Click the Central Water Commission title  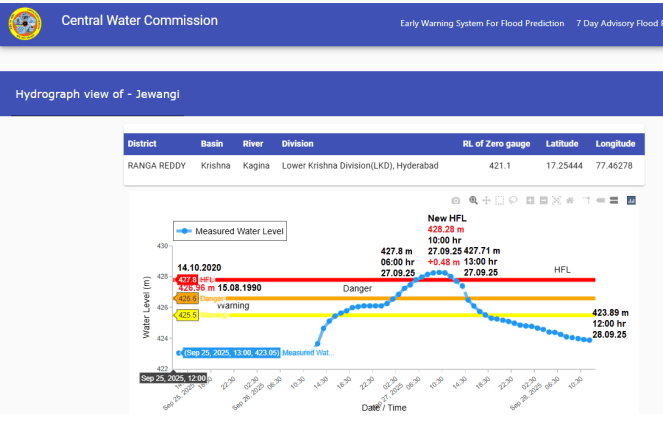point(139,21)
